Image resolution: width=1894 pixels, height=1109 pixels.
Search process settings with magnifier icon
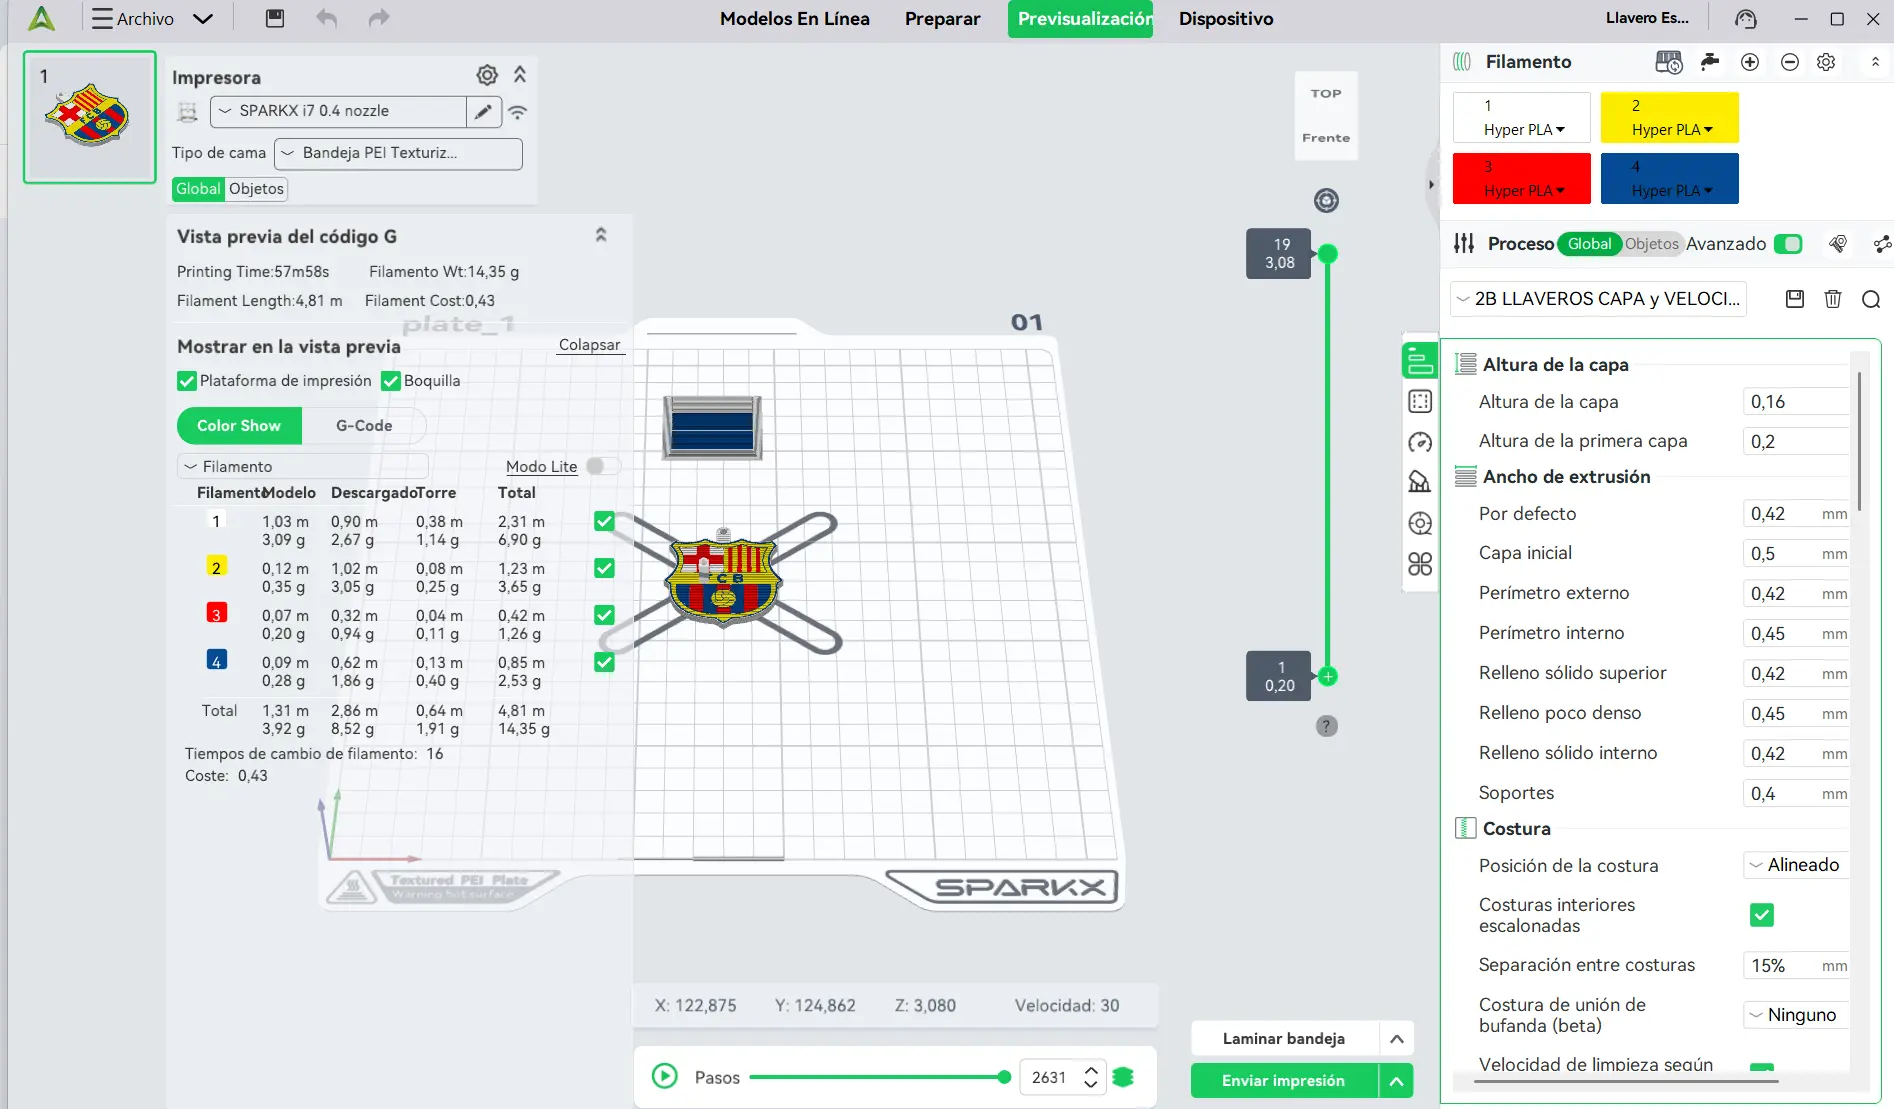click(1871, 299)
